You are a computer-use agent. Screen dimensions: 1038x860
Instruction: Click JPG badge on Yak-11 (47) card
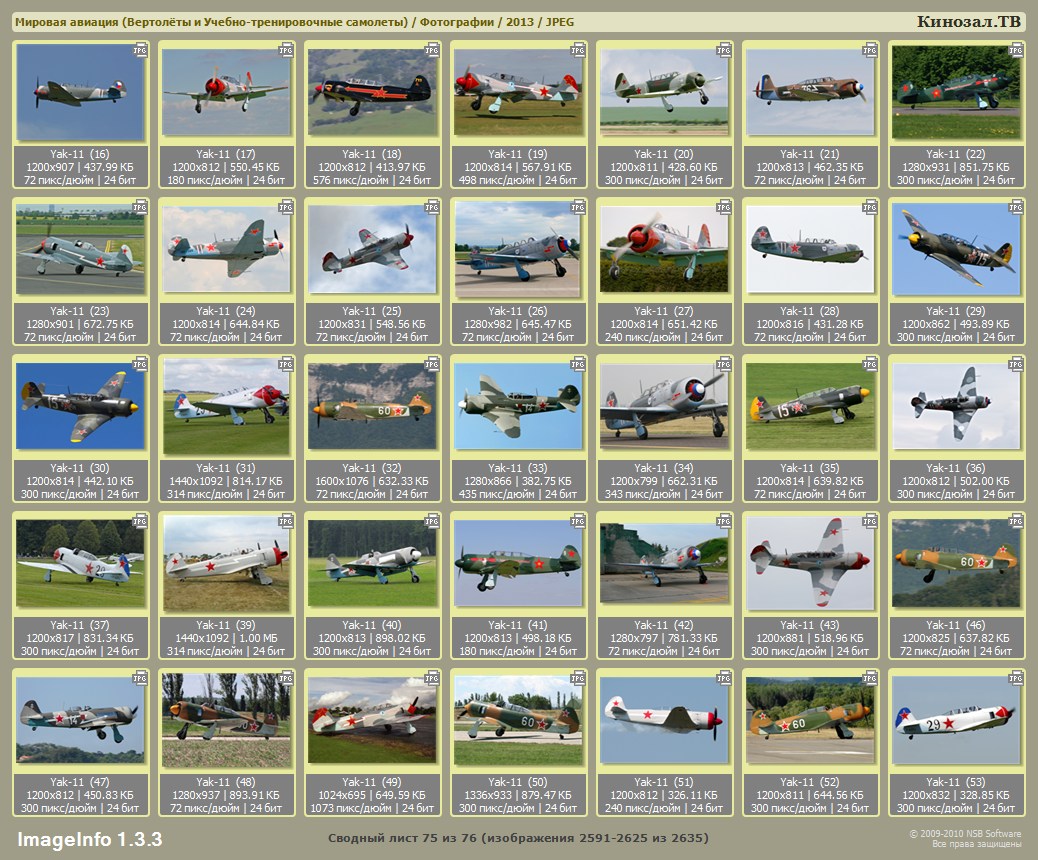[140, 678]
